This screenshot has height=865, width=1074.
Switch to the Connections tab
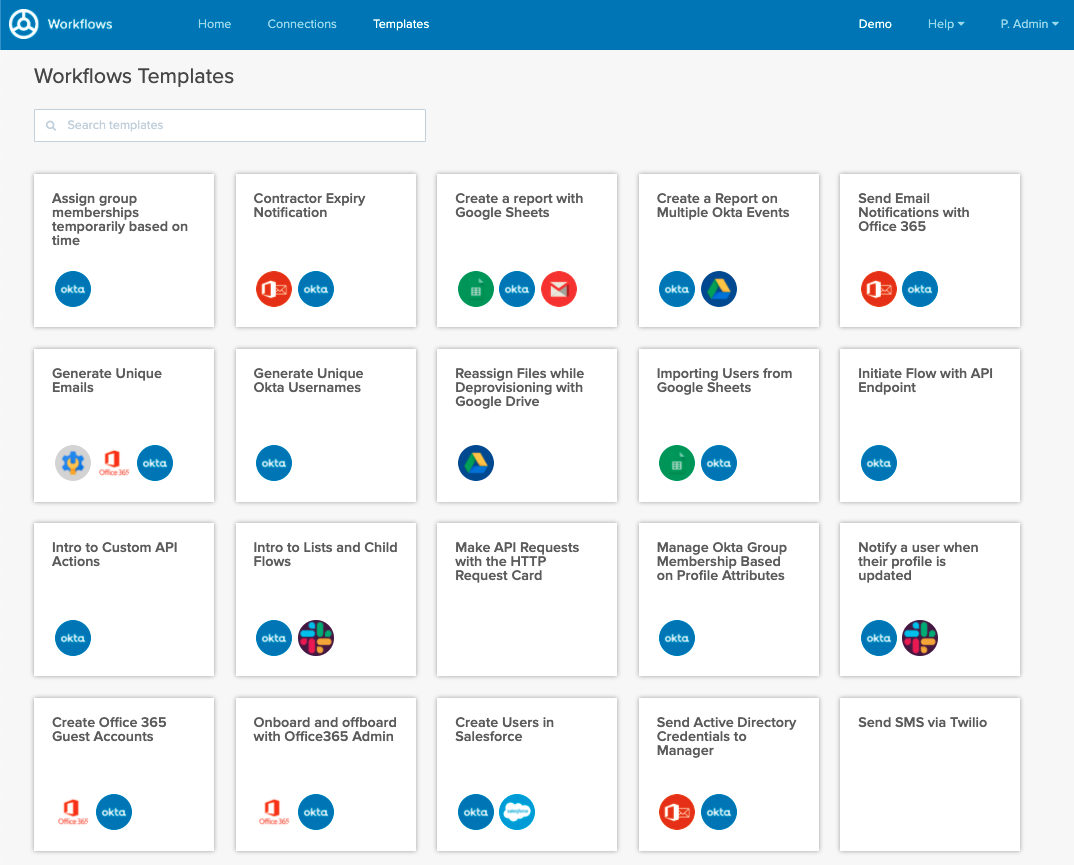pos(302,24)
